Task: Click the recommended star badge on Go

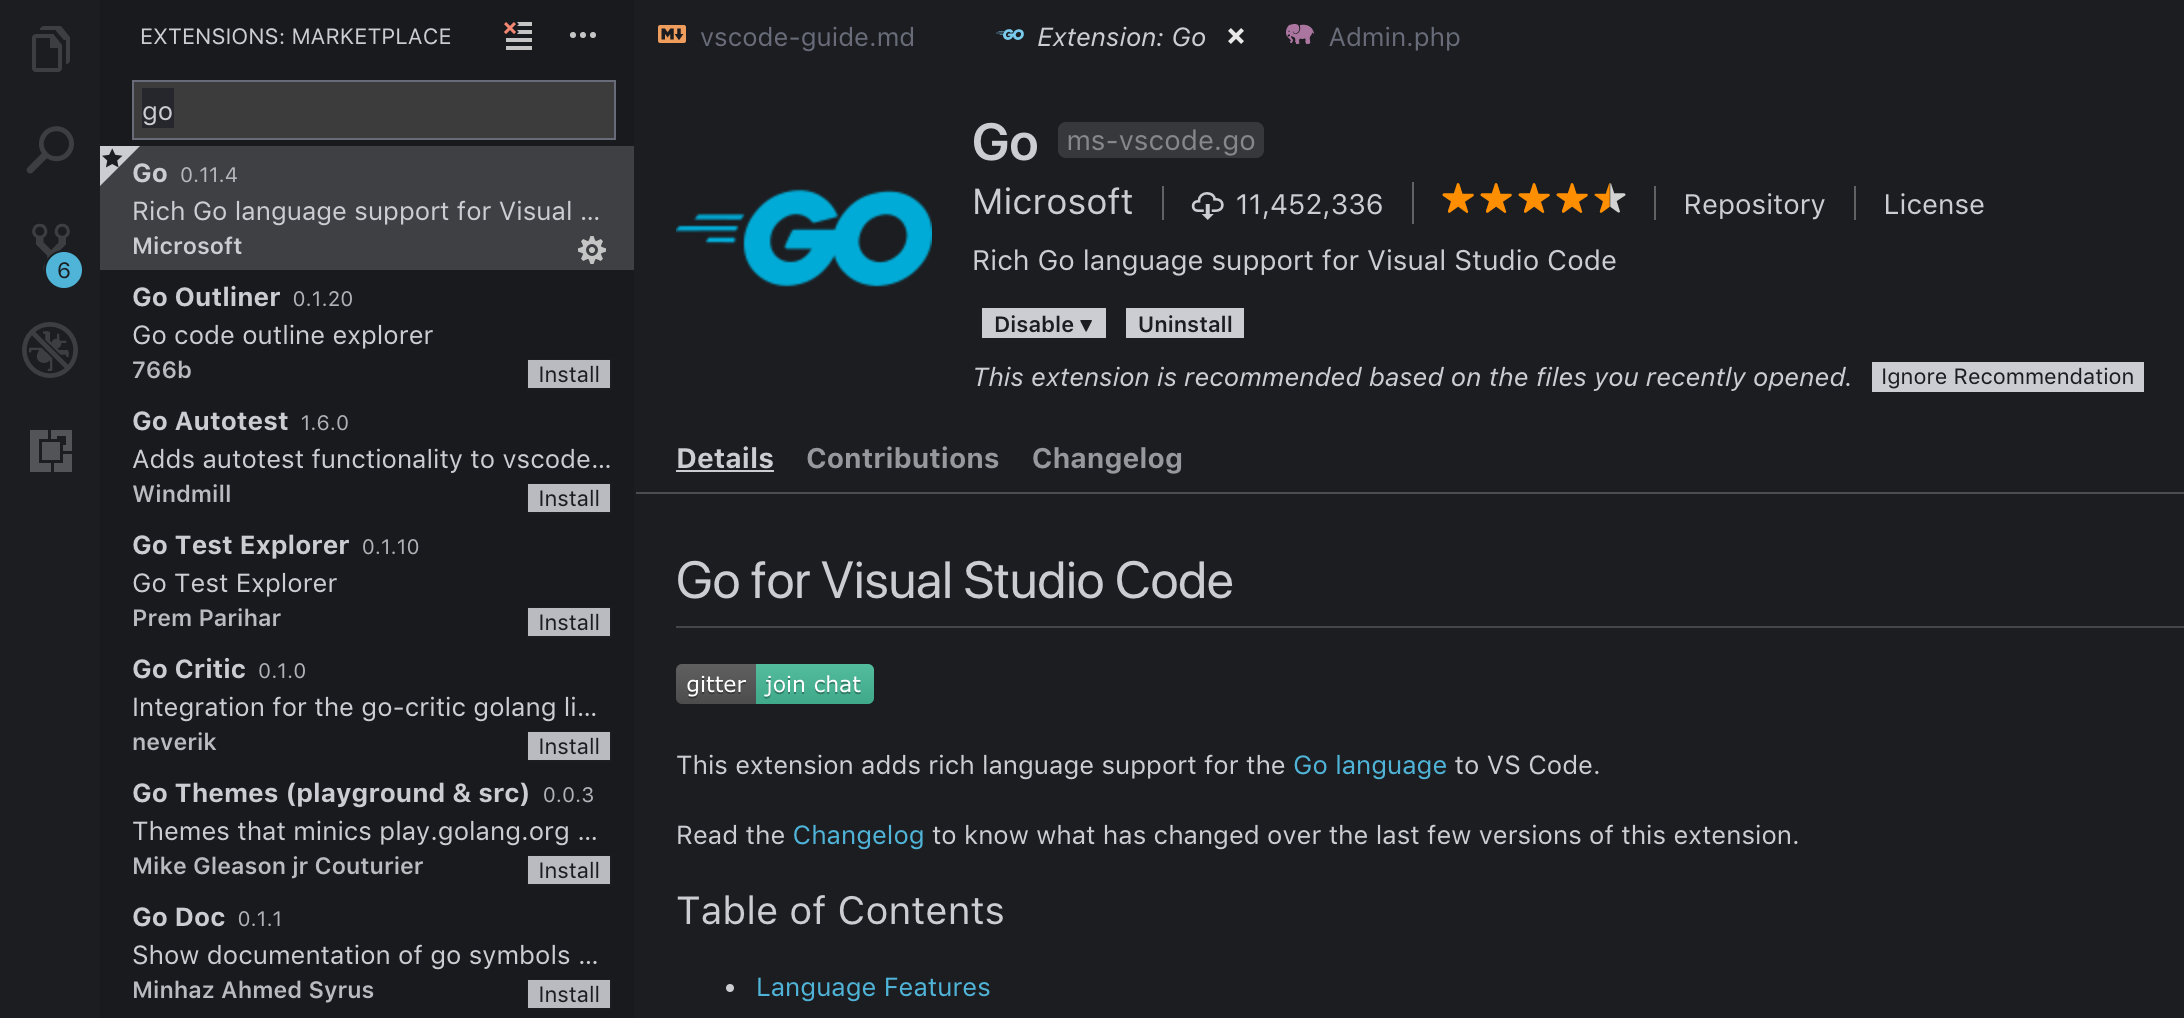Action: [113, 160]
